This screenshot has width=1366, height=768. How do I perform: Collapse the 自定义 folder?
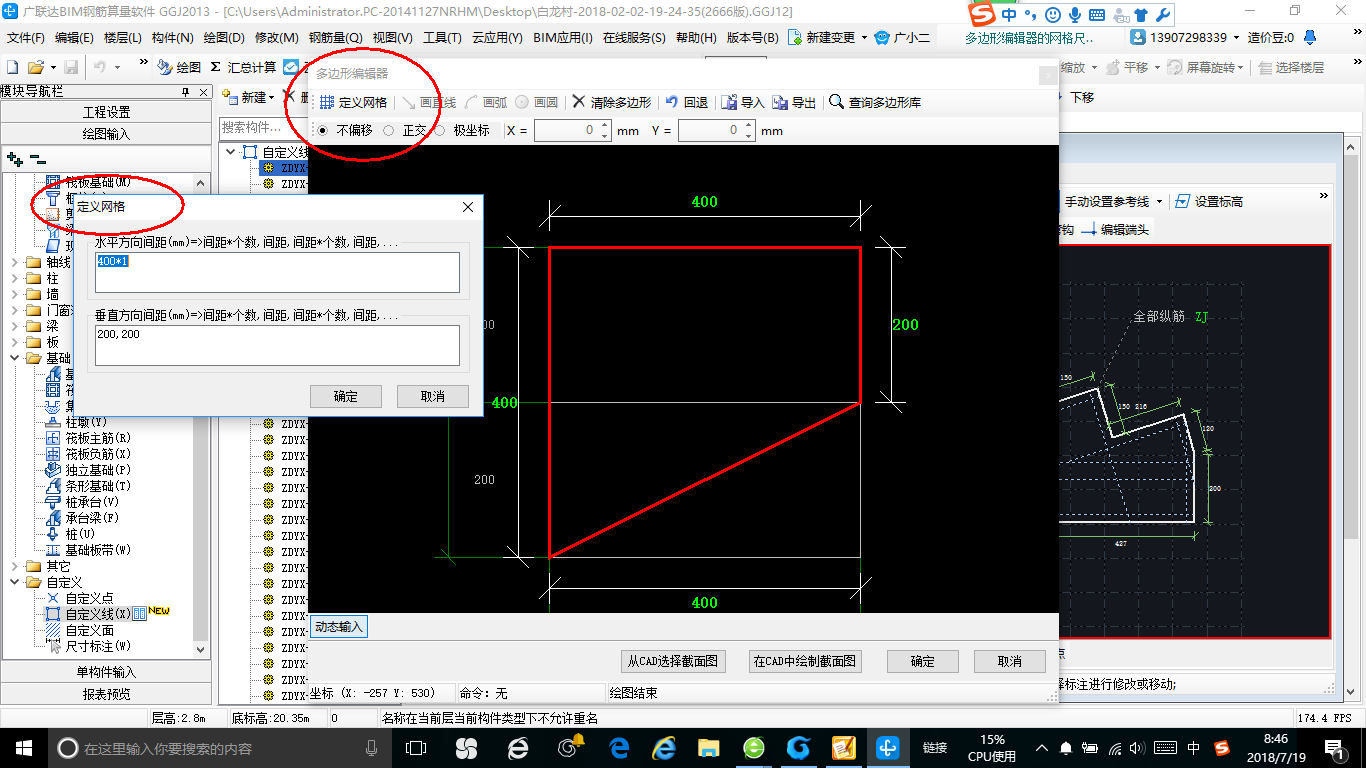tap(14, 582)
